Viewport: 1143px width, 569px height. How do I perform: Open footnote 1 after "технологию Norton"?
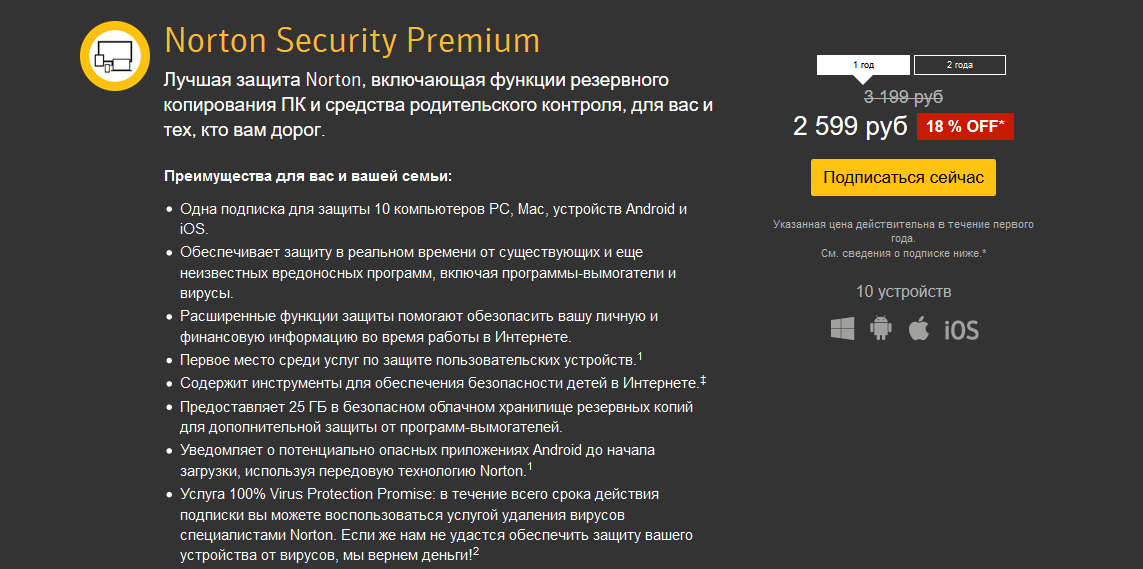coord(530,467)
